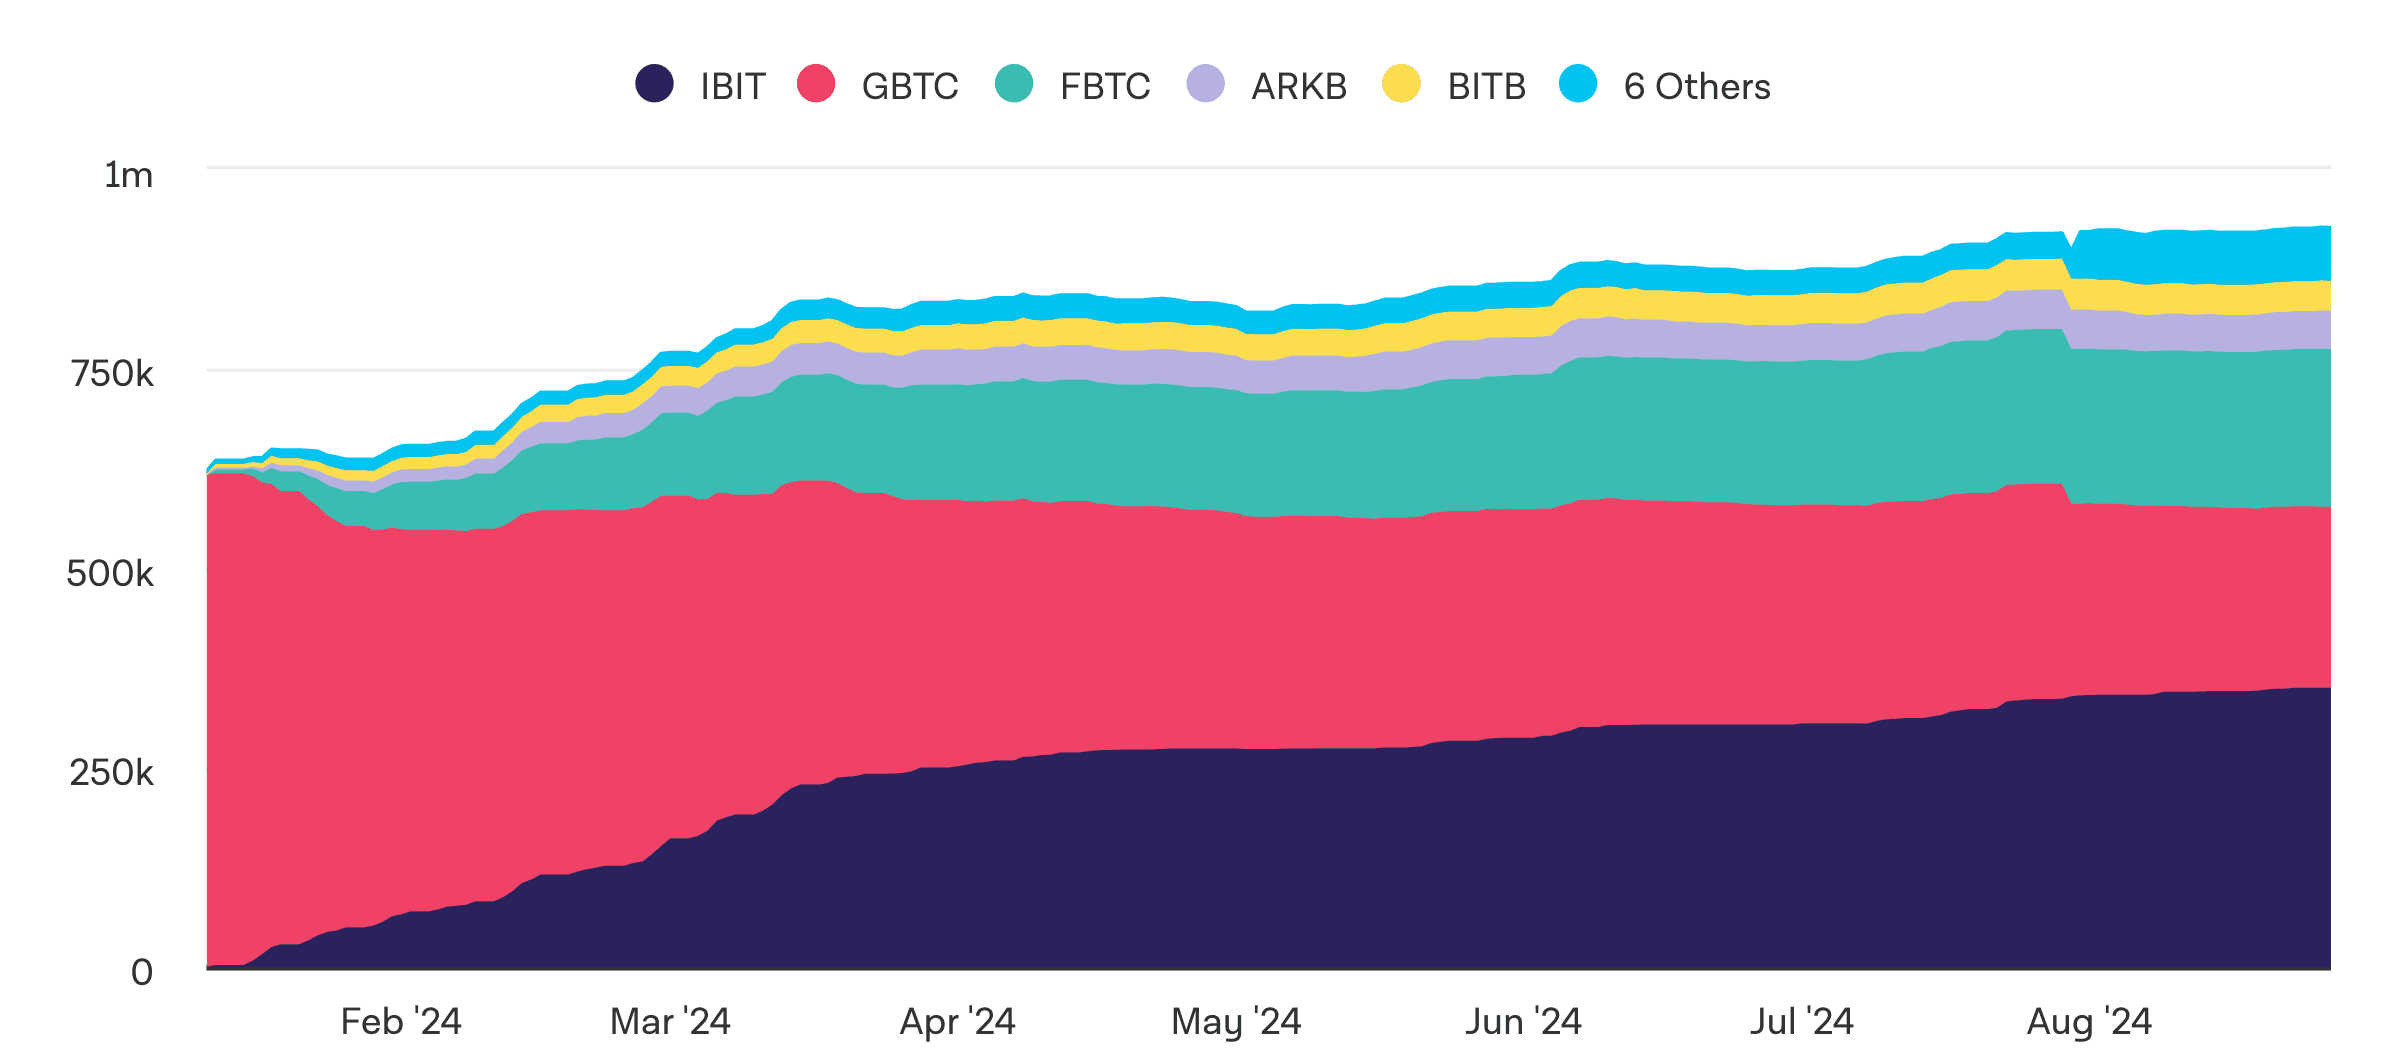The width and height of the screenshot is (2401, 1061).
Task: Click the GBTC red legend dot
Action: pos(816,83)
